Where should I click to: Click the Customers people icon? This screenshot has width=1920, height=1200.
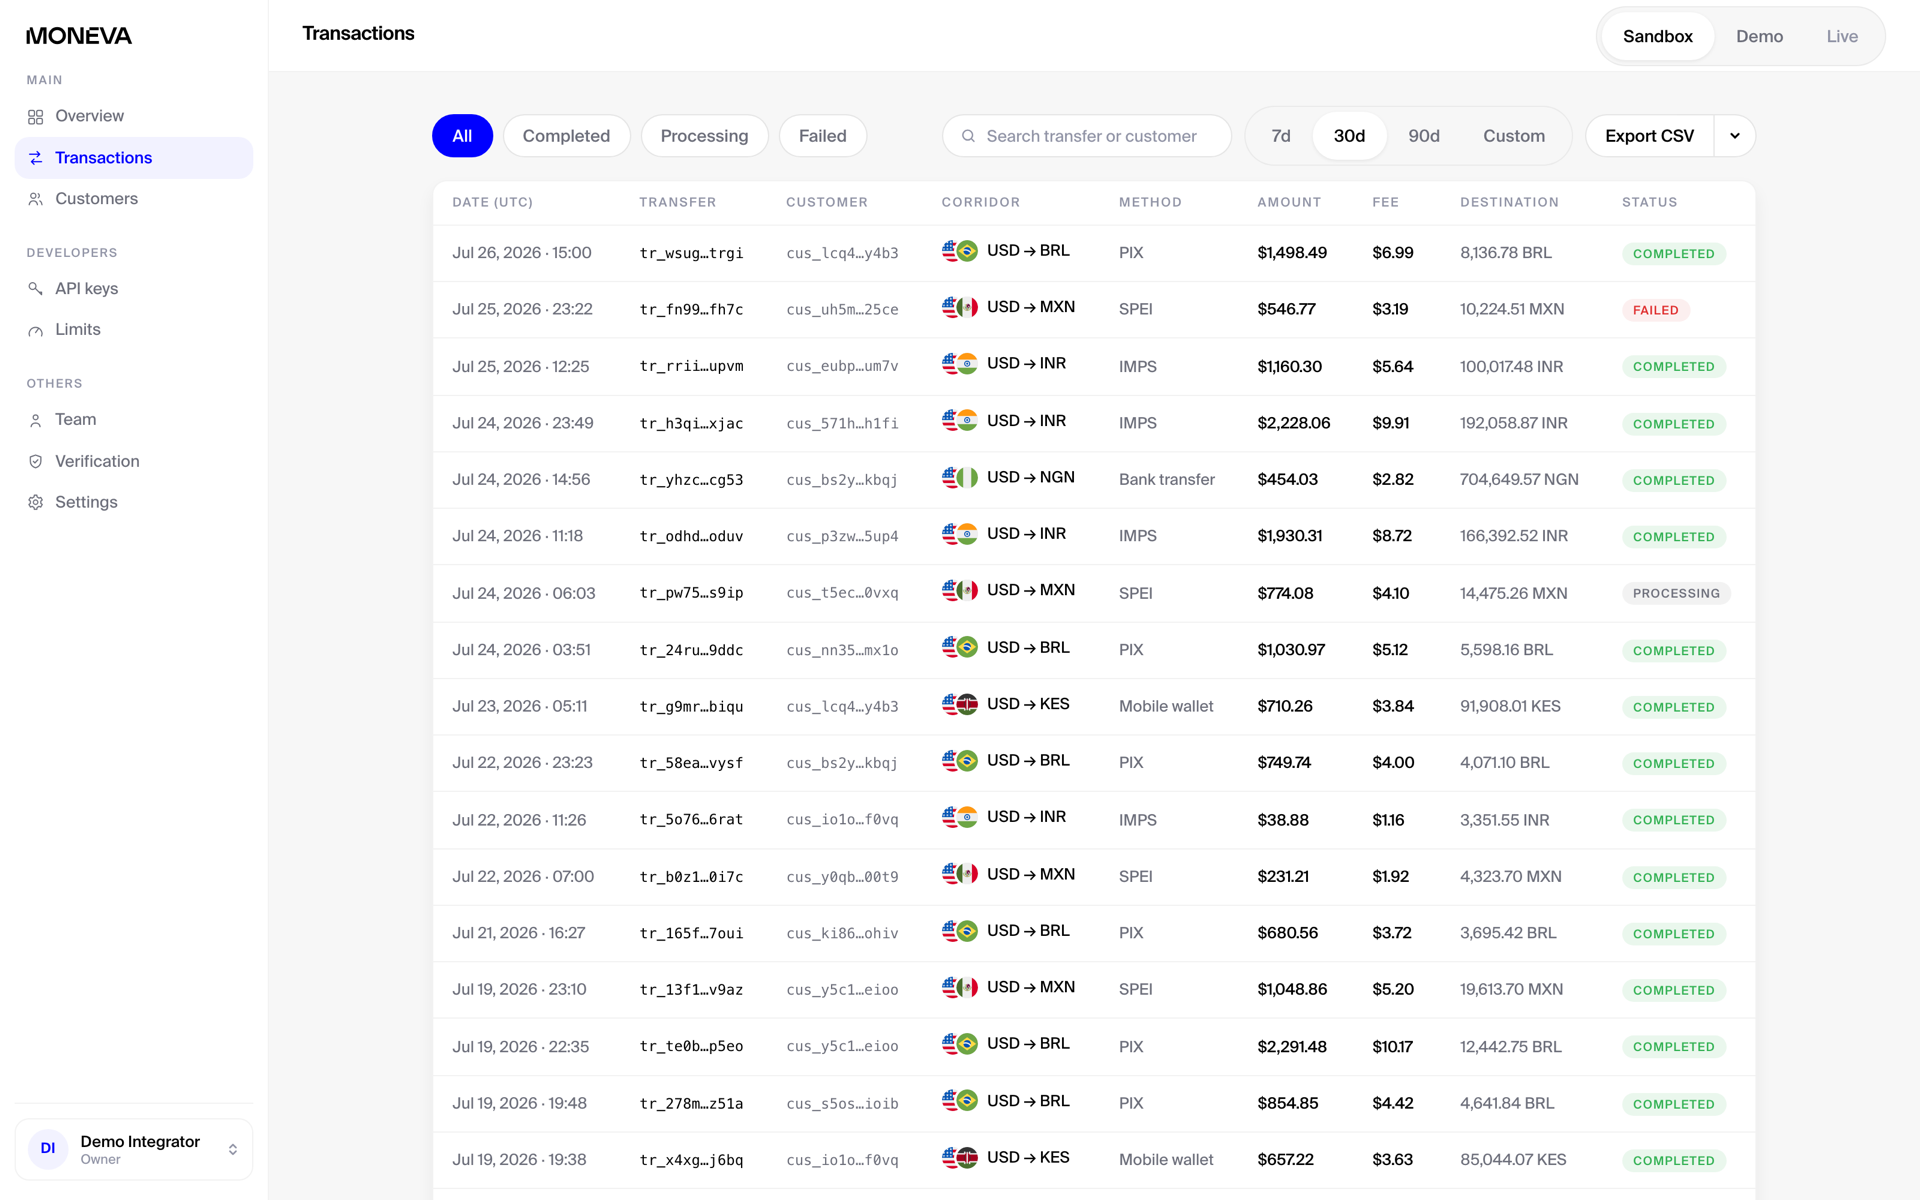pos(36,199)
